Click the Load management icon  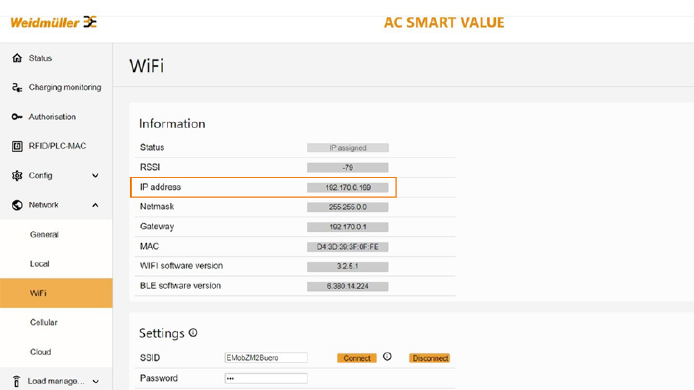click(x=16, y=381)
